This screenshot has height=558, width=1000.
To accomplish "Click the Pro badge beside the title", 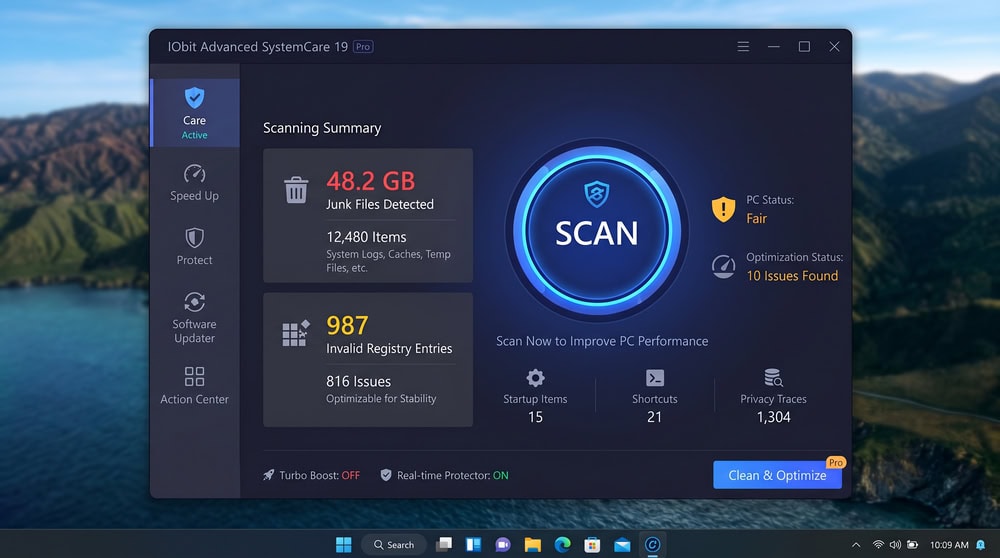I will (363, 47).
